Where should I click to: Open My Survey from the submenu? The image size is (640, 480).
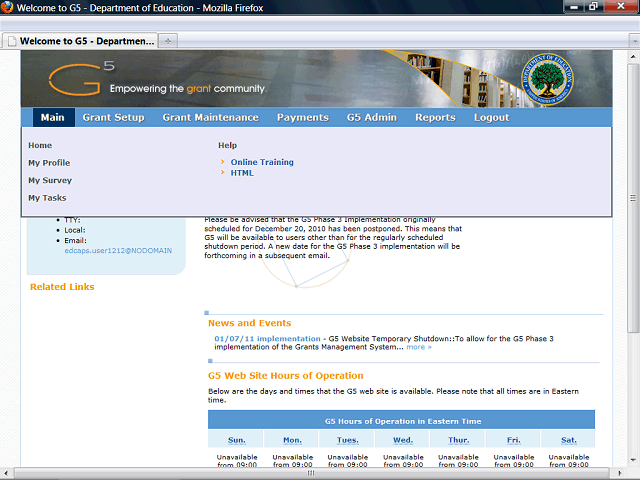click(x=50, y=180)
